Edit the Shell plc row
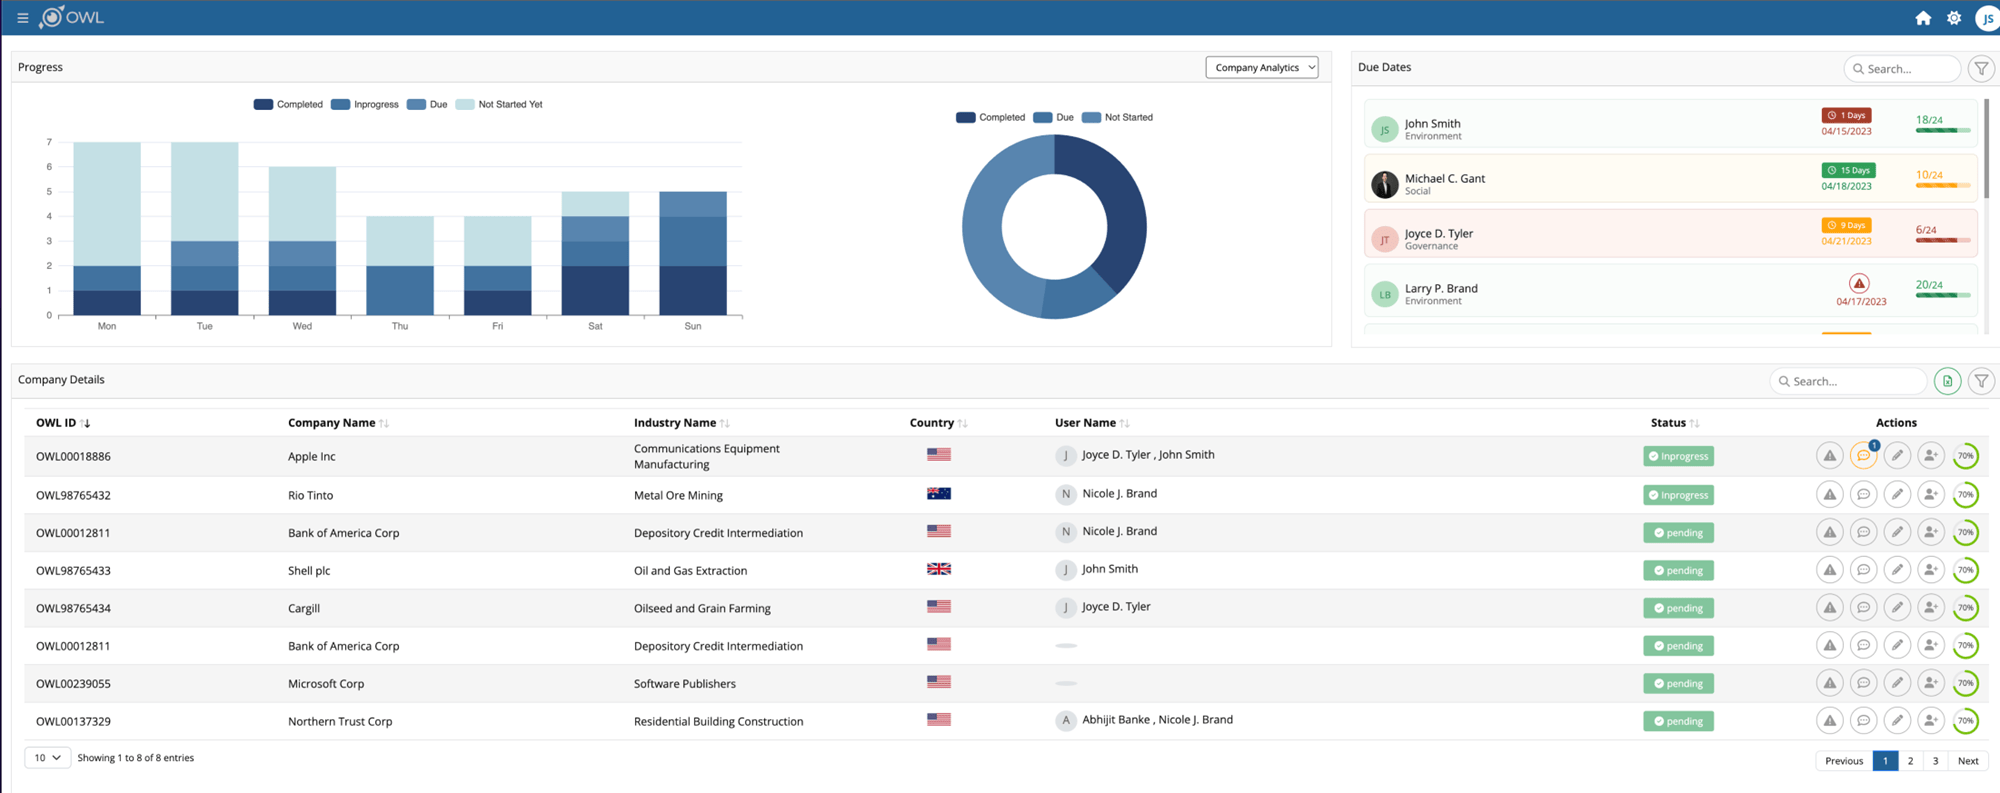Image resolution: width=2000 pixels, height=793 pixels. (1897, 570)
